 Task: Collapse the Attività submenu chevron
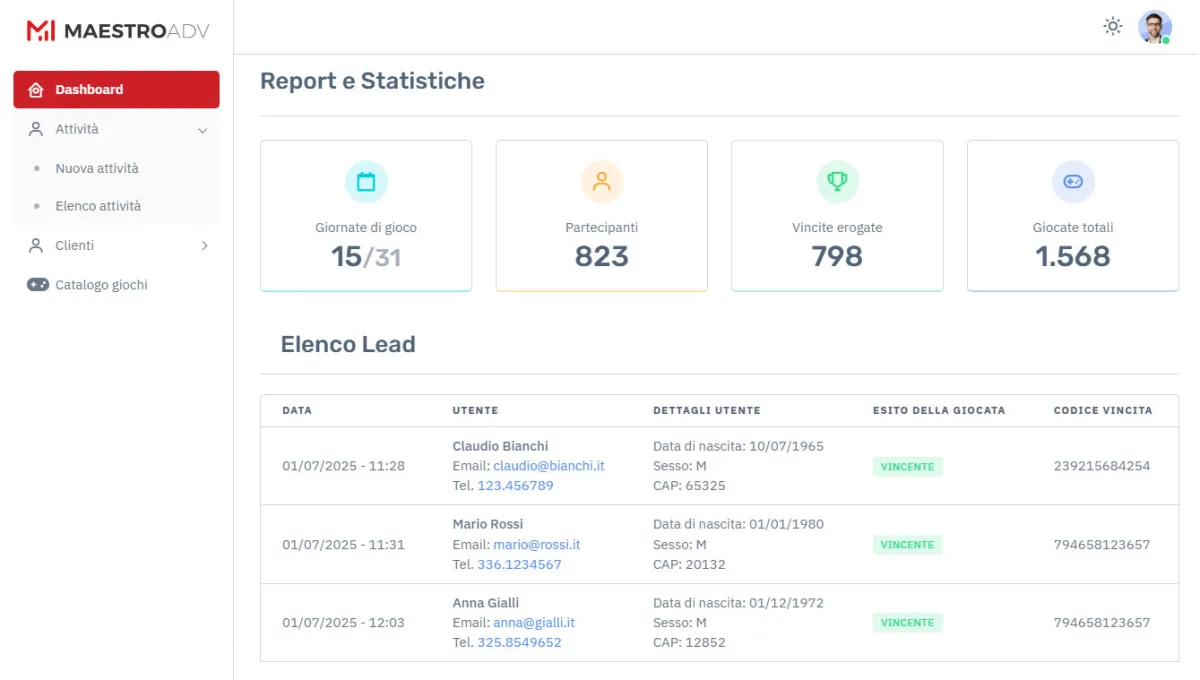pos(203,130)
